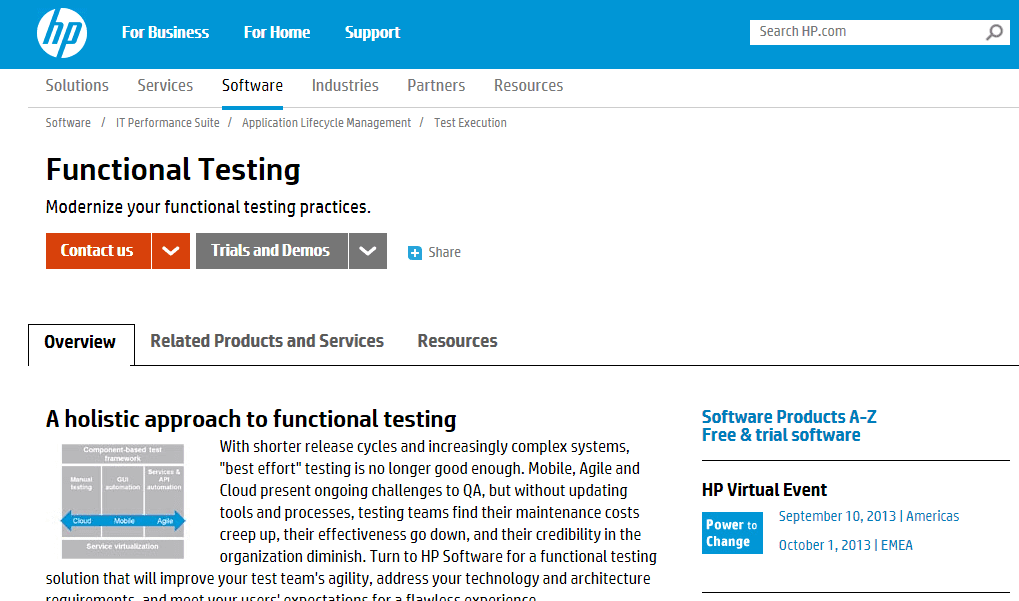1019x601 pixels.
Task: Open the Industries navigation menu
Action: pos(344,85)
